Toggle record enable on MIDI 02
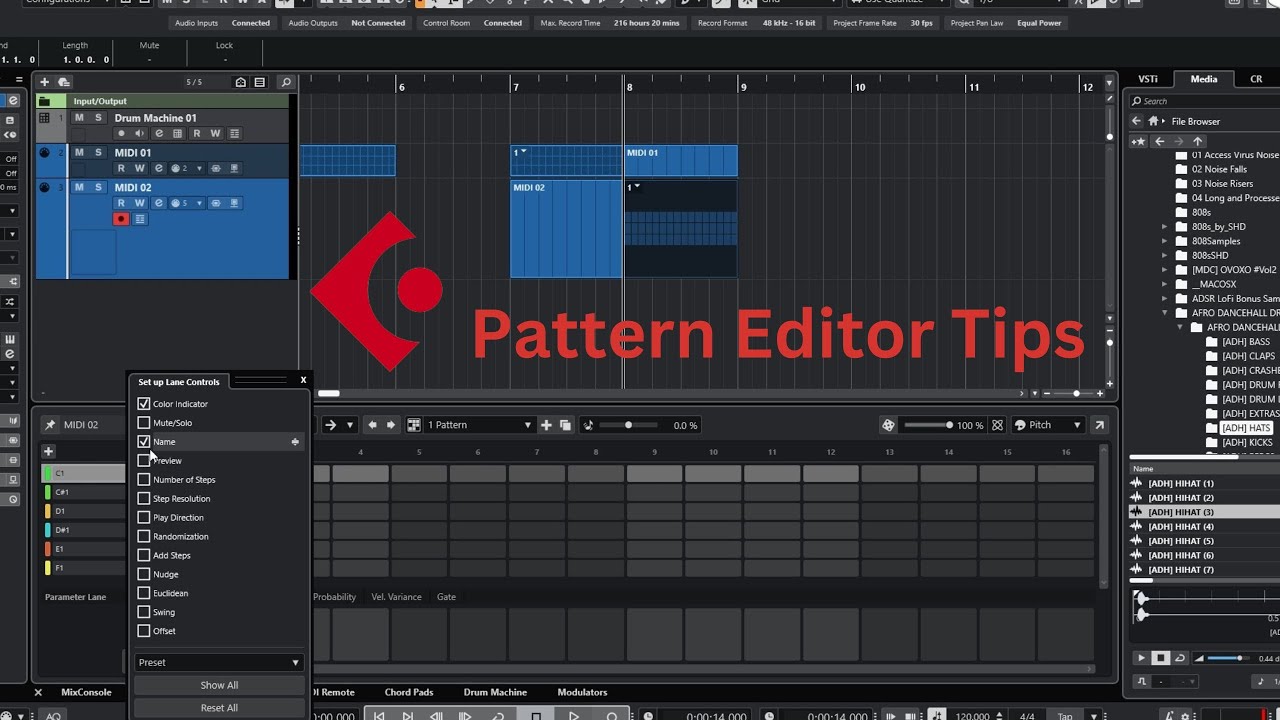Viewport: 1280px width, 720px height. tap(121, 219)
